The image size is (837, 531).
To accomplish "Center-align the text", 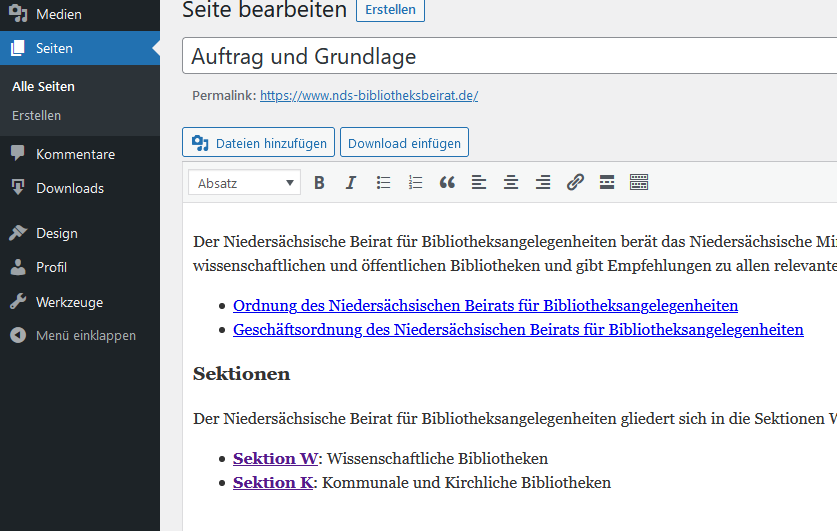I will tap(511, 182).
